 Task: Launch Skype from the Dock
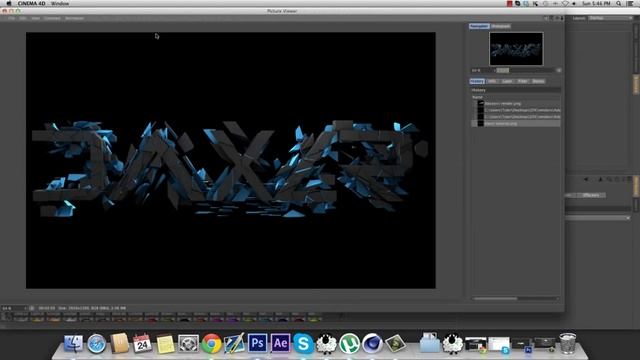click(303, 344)
